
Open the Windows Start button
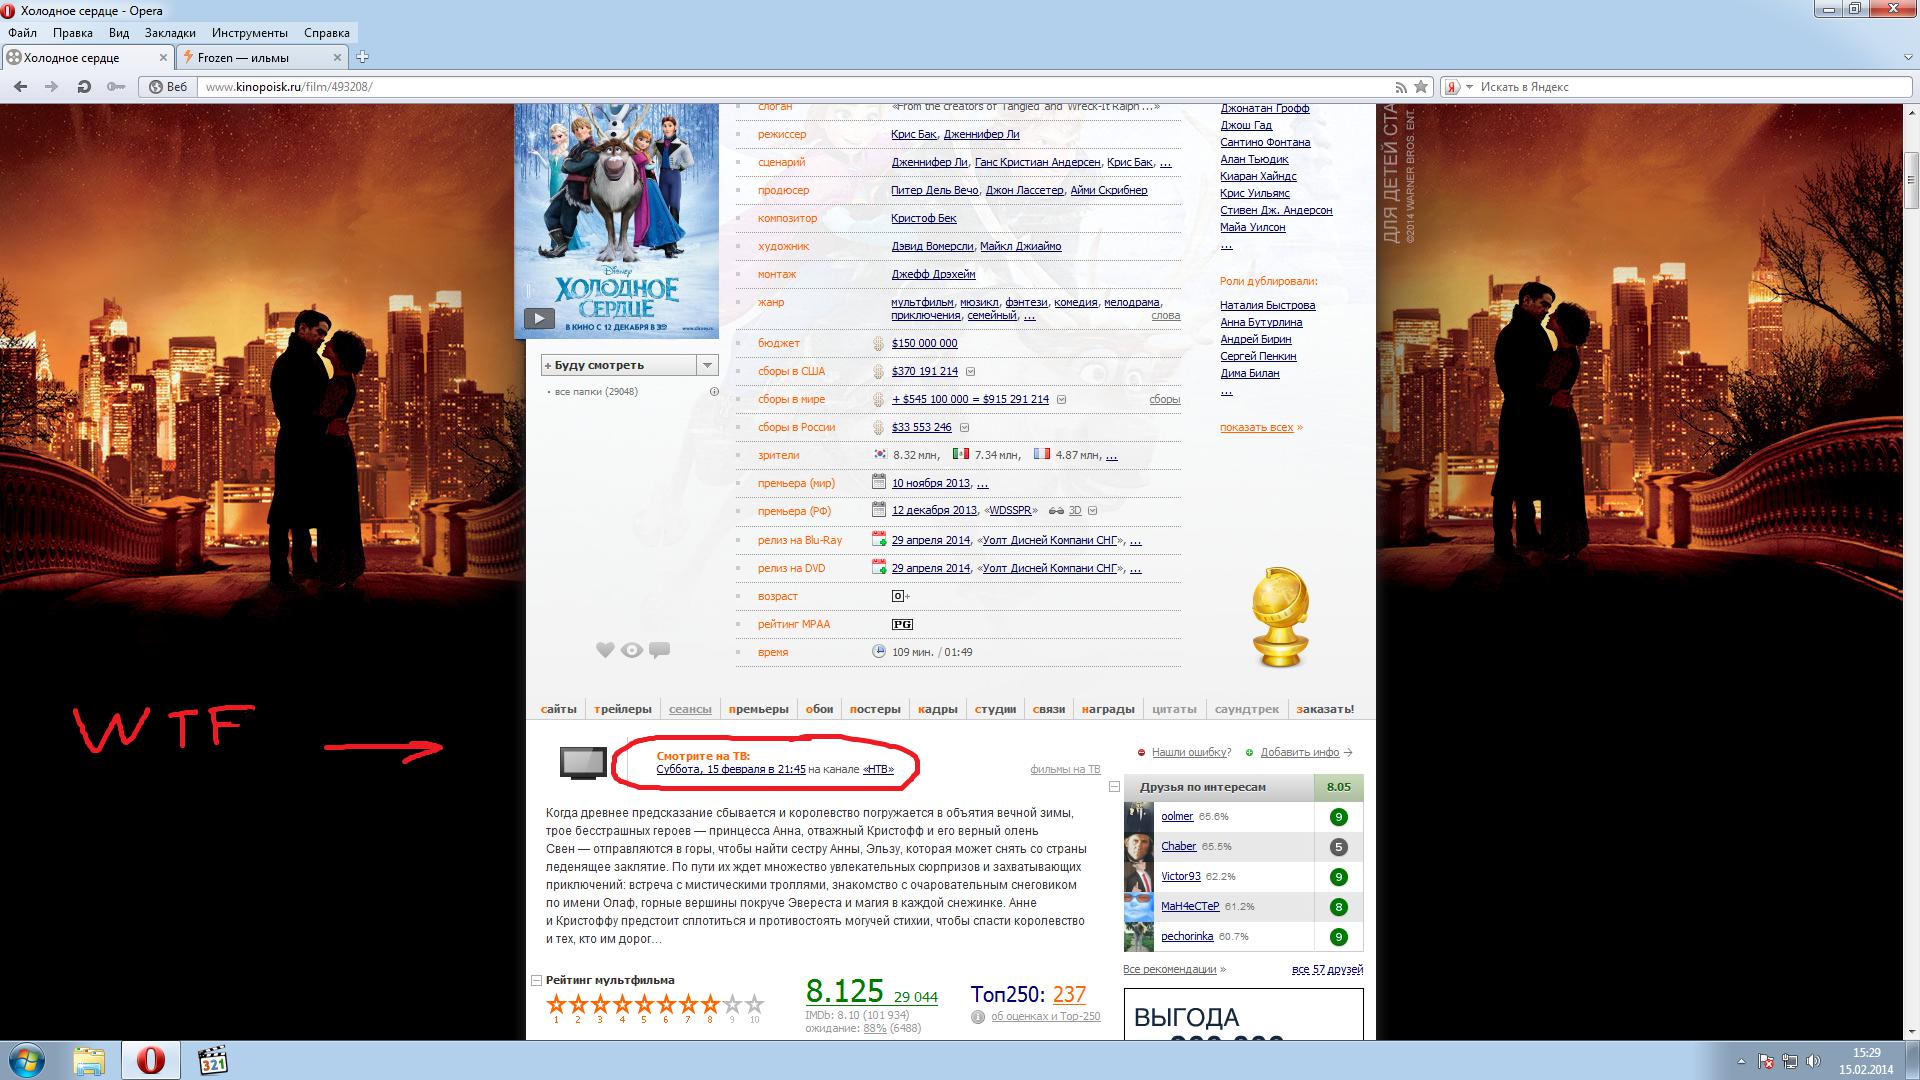[x=27, y=1060]
